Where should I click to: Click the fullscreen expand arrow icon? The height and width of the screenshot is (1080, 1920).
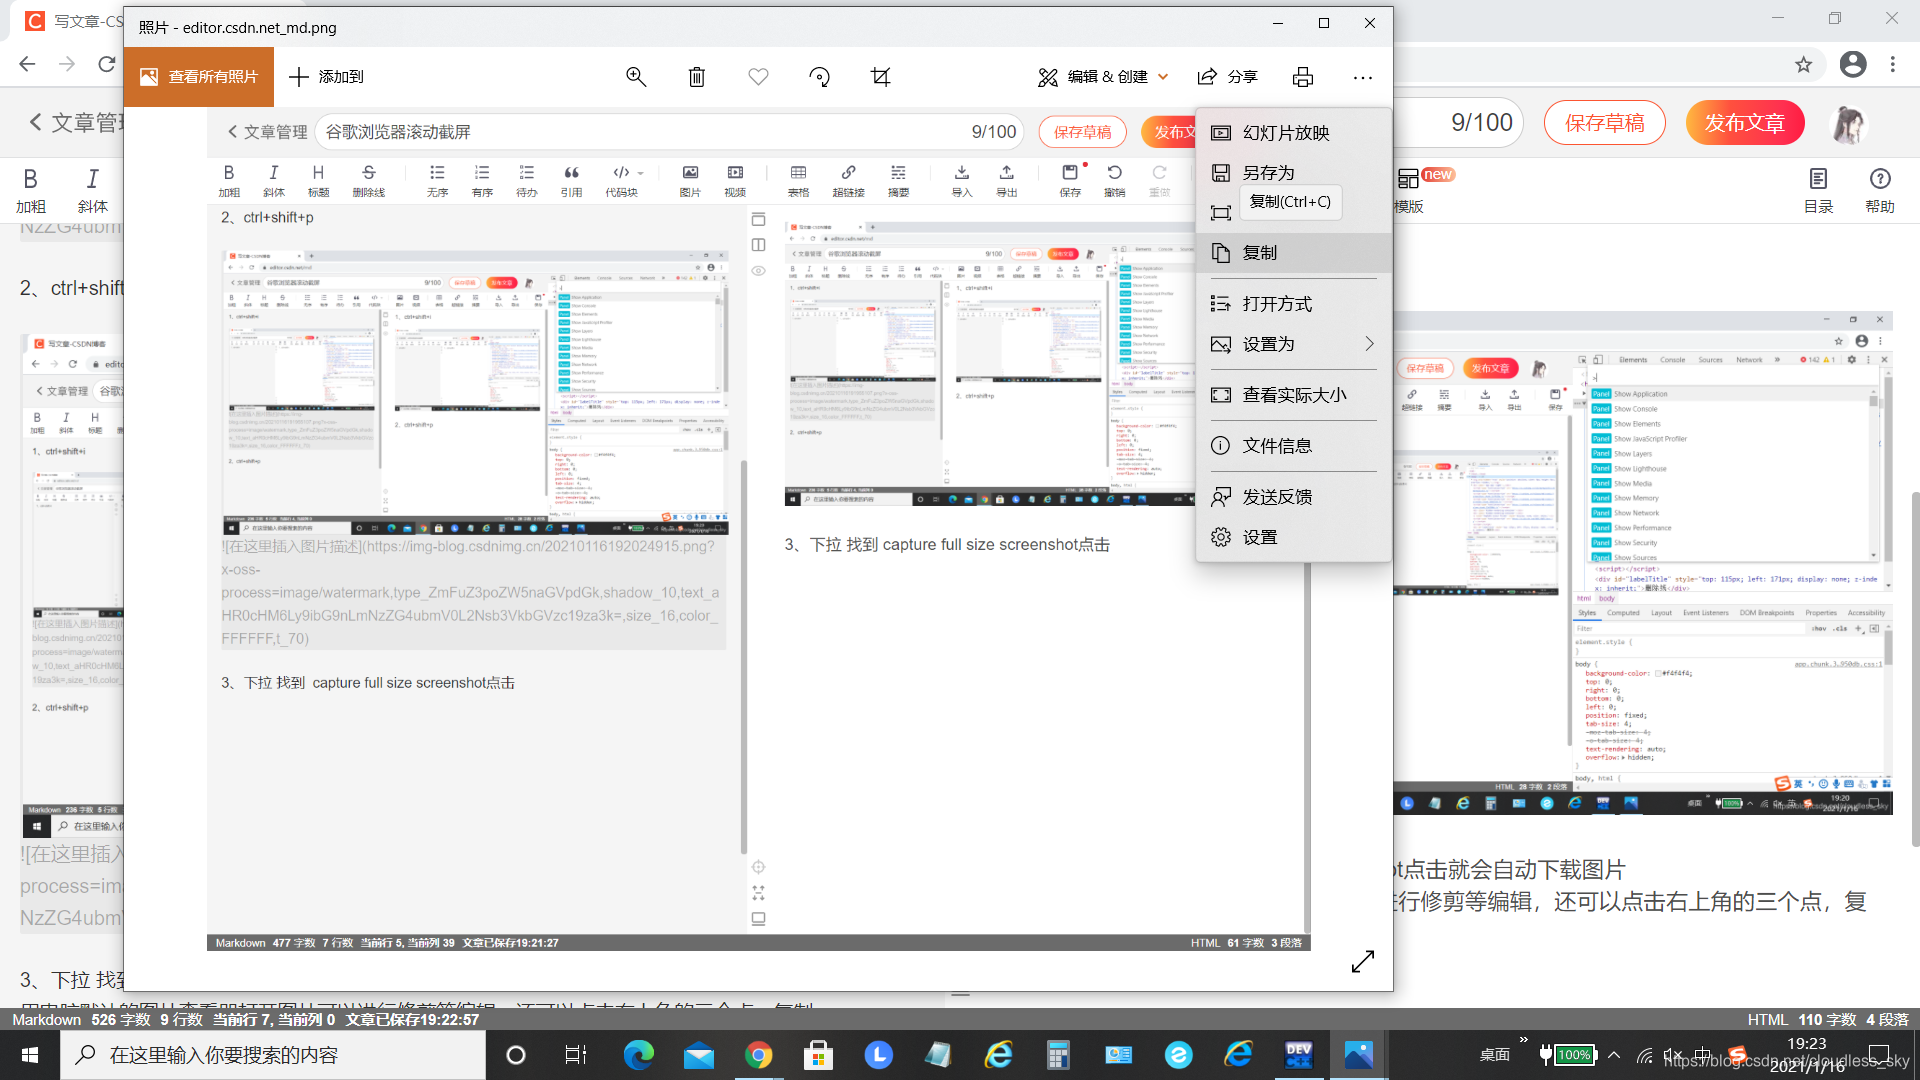tap(1362, 961)
